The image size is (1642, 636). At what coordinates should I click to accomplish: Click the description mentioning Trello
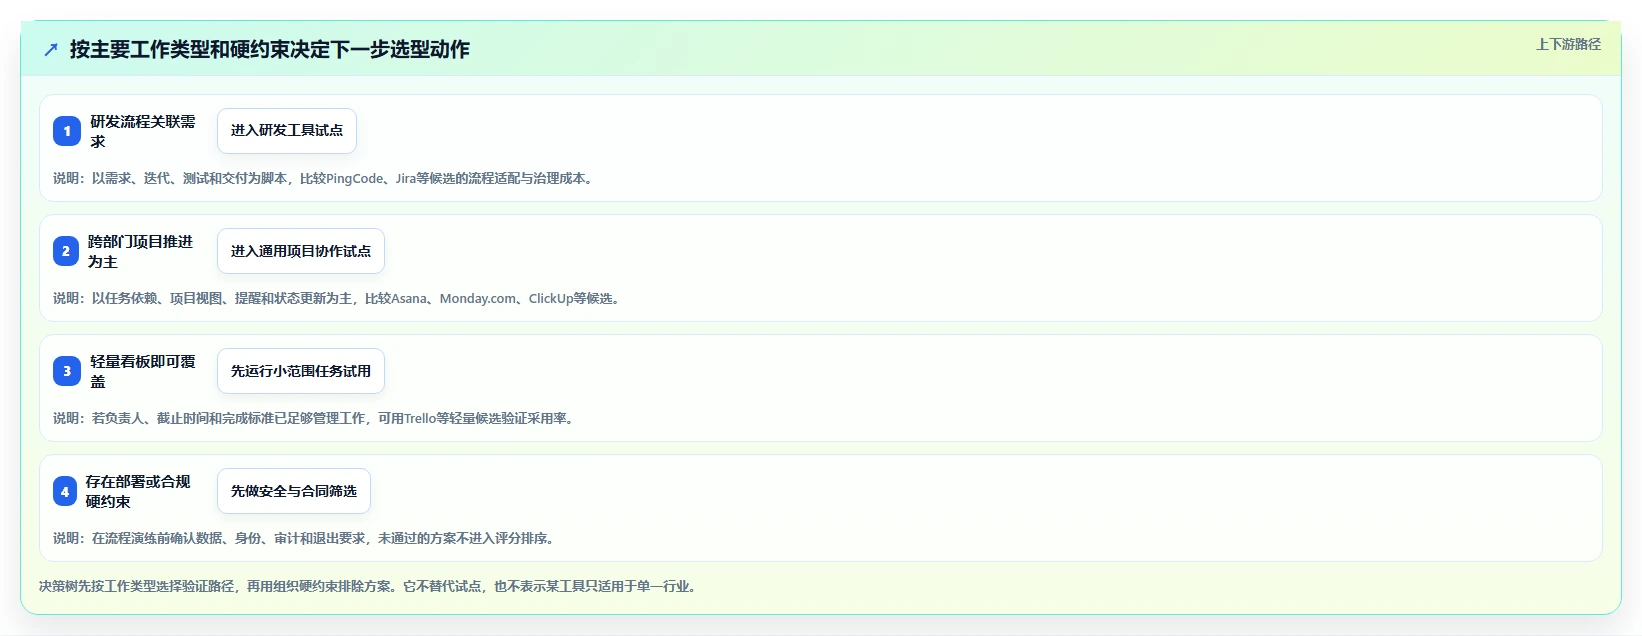coord(316,418)
